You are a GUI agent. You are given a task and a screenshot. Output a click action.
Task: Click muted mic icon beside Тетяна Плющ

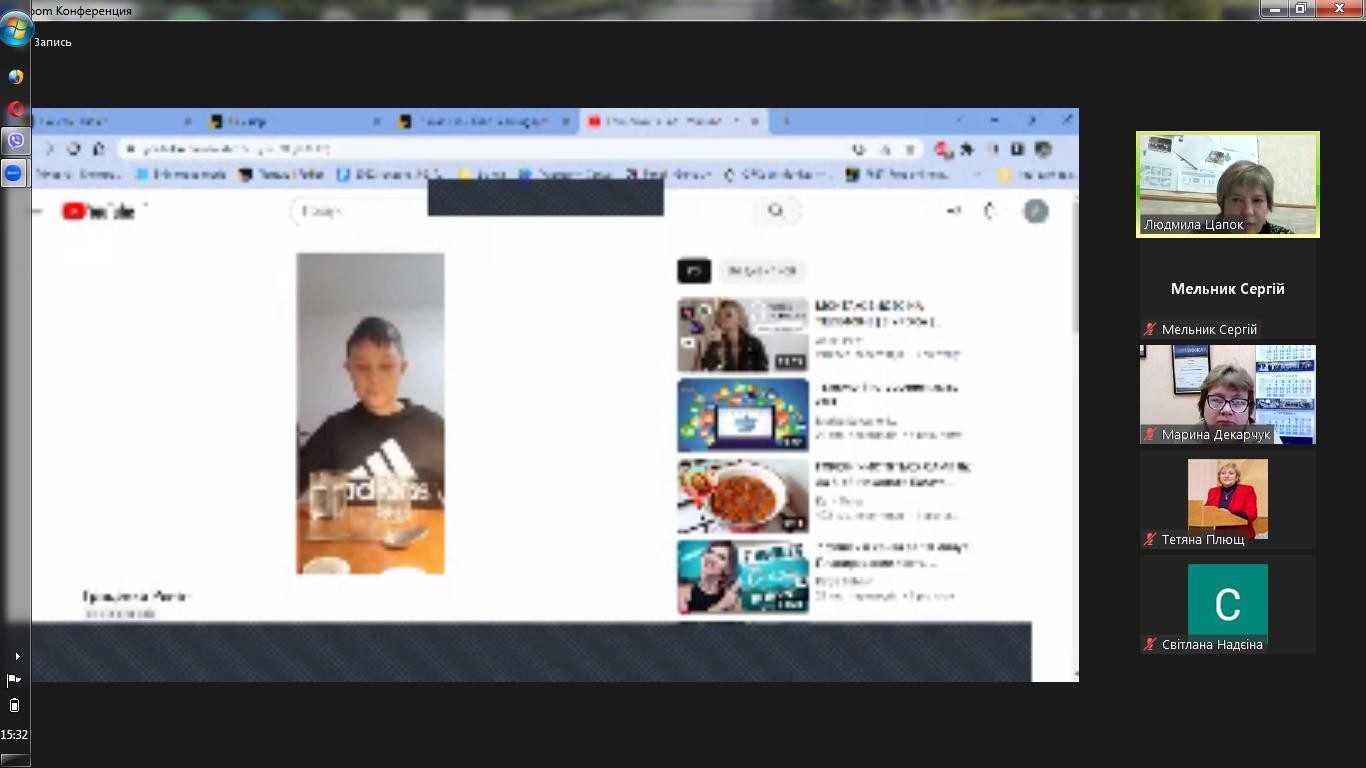[1151, 540]
